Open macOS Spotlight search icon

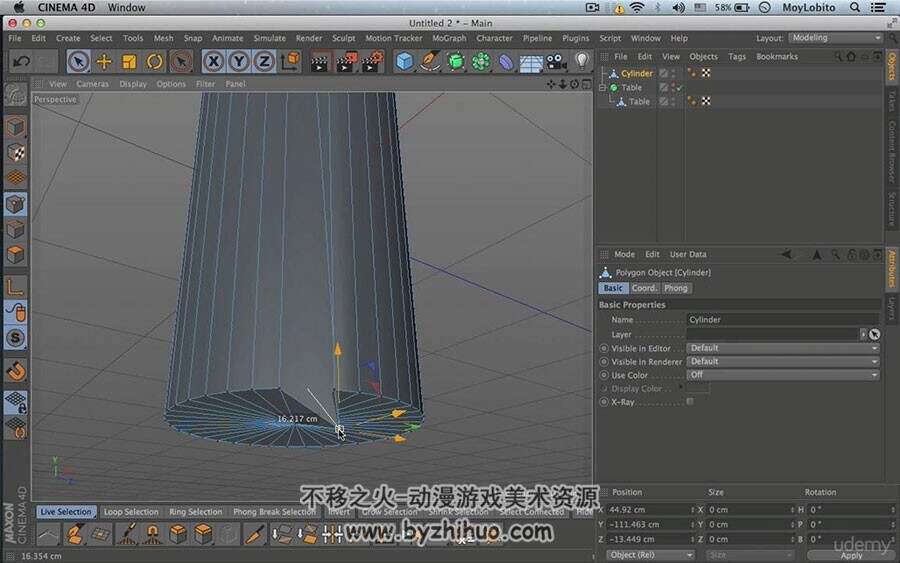coord(855,7)
